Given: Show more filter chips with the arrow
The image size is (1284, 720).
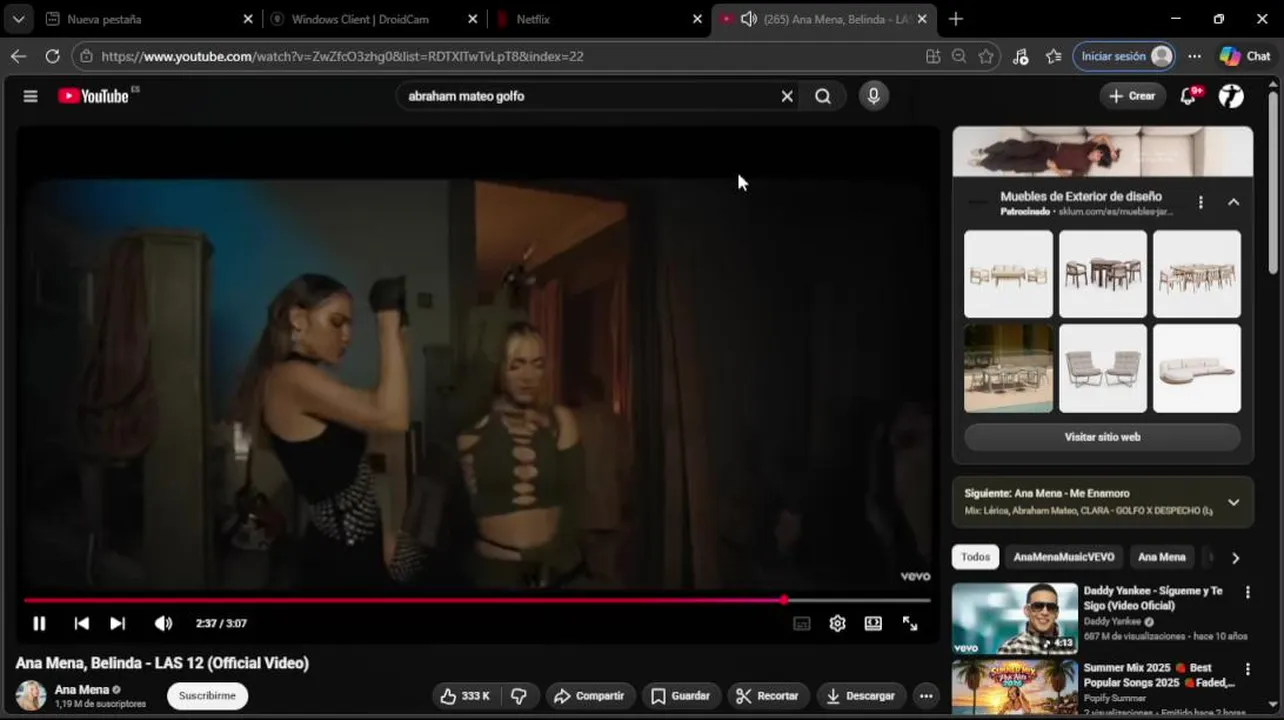Looking at the screenshot, I should click(x=1235, y=558).
